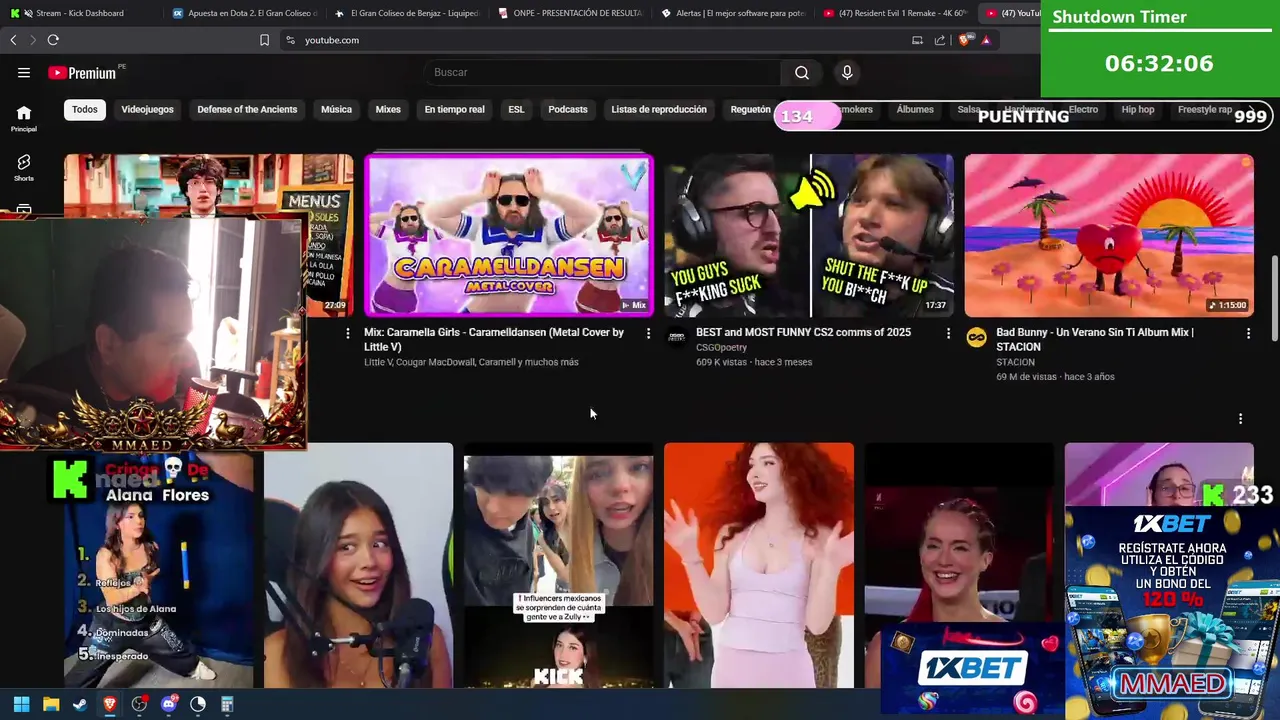Open CSGOpoetry channel name link
1280x720 pixels.
pos(721,348)
